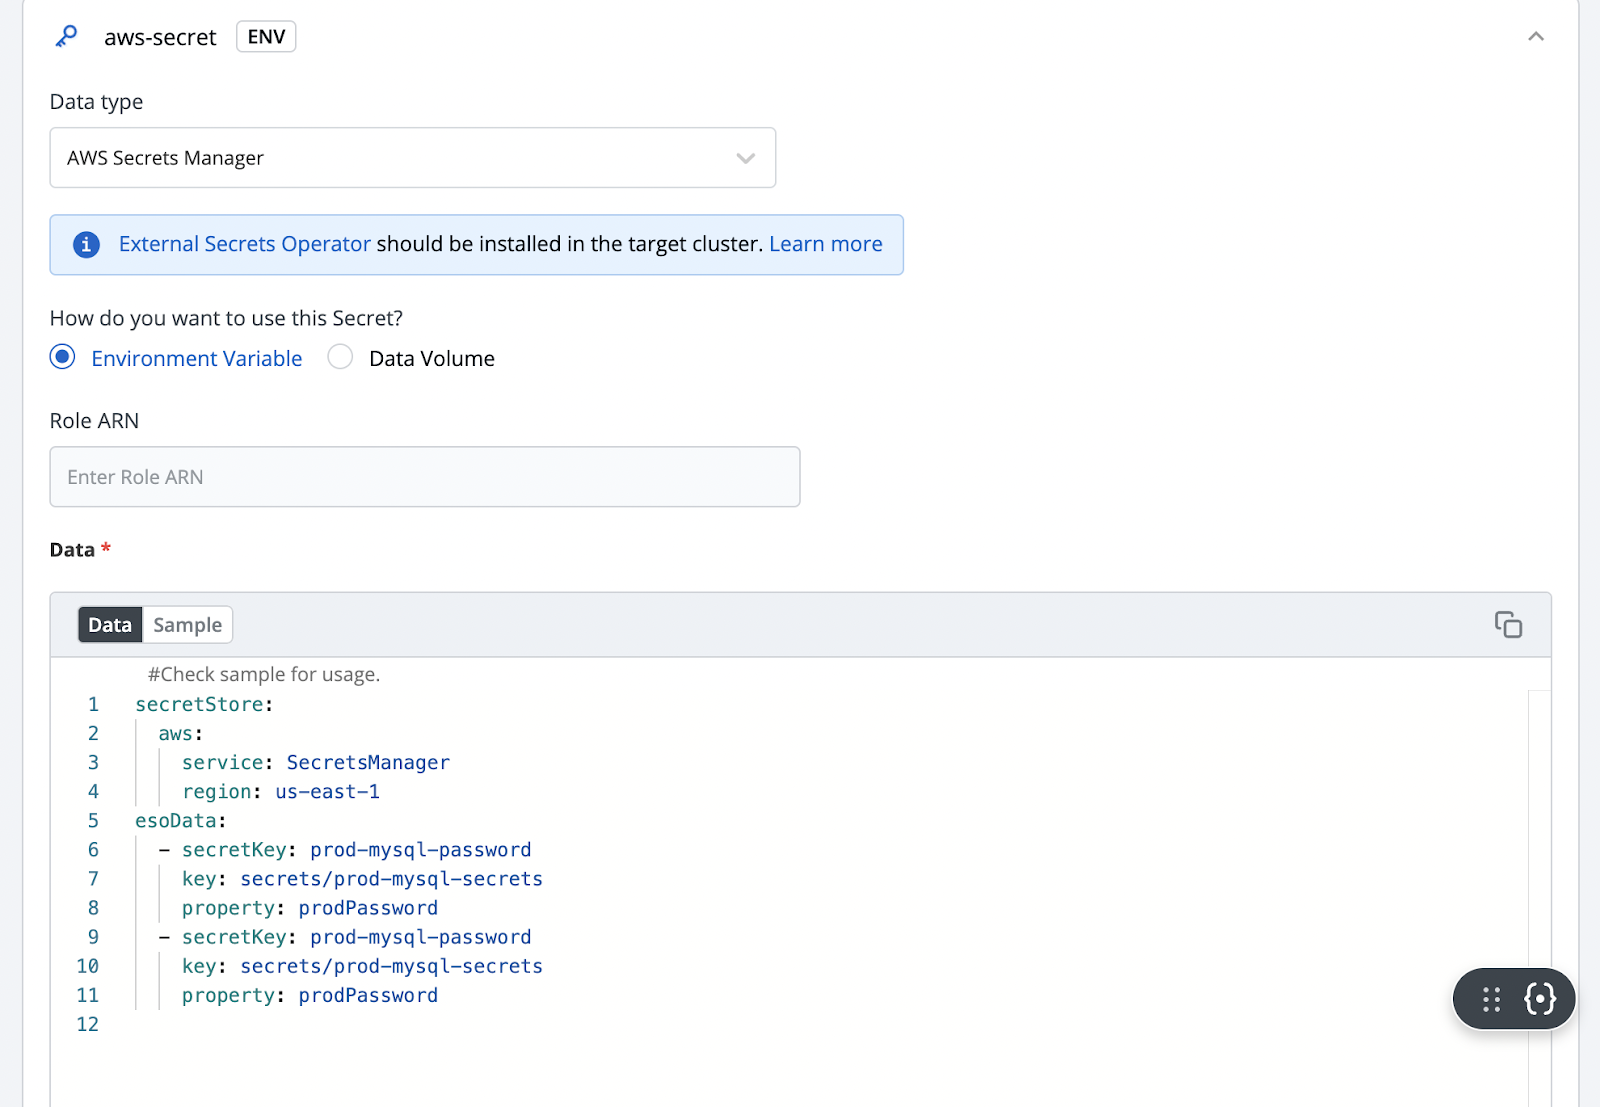Click the 'service: SecretsManager' line
The height and width of the screenshot is (1107, 1600).
tap(316, 762)
